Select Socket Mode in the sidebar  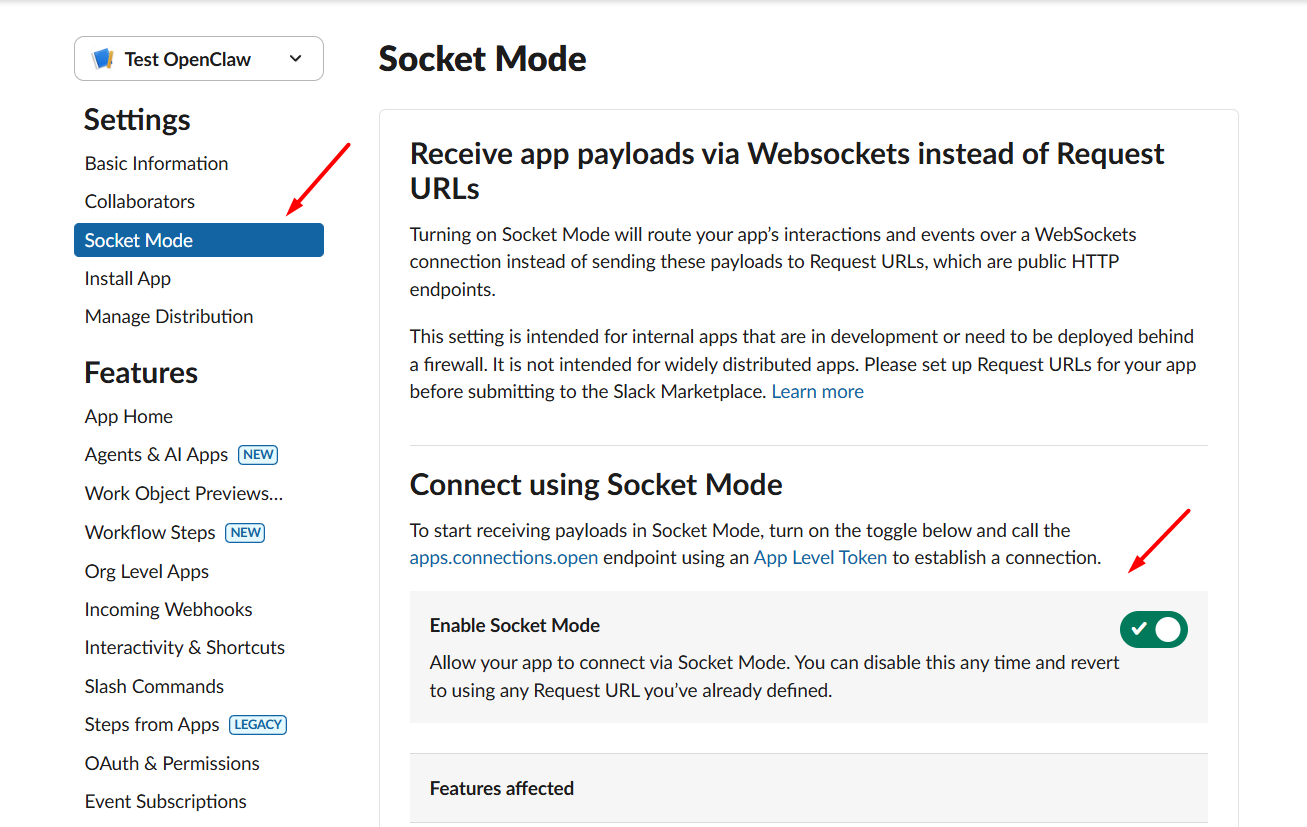tap(139, 241)
